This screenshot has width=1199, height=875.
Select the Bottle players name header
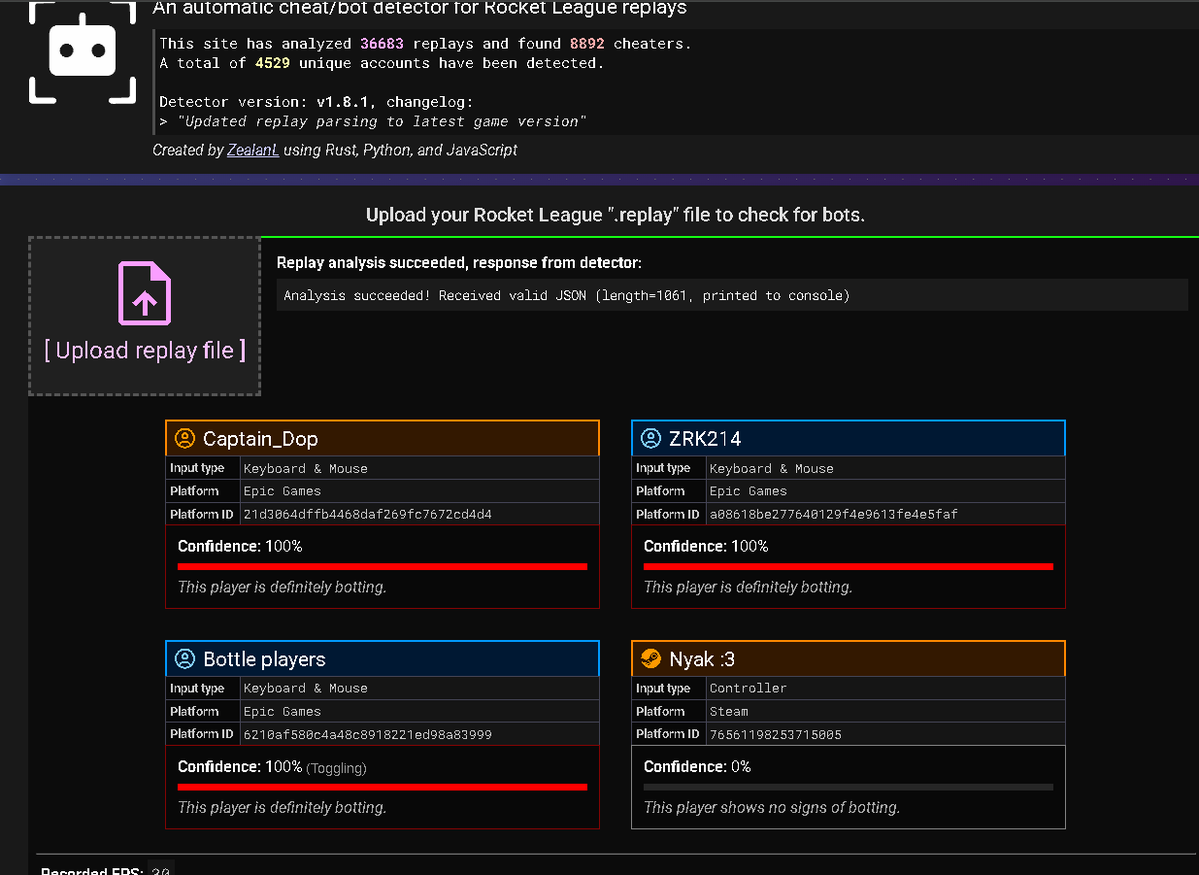[382, 659]
